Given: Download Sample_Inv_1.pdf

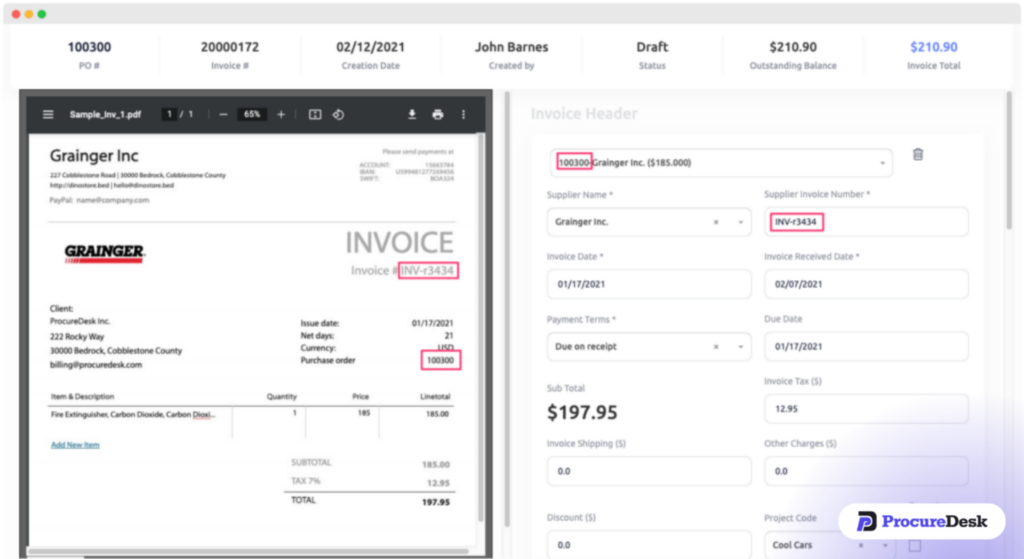Looking at the screenshot, I should click(412, 115).
